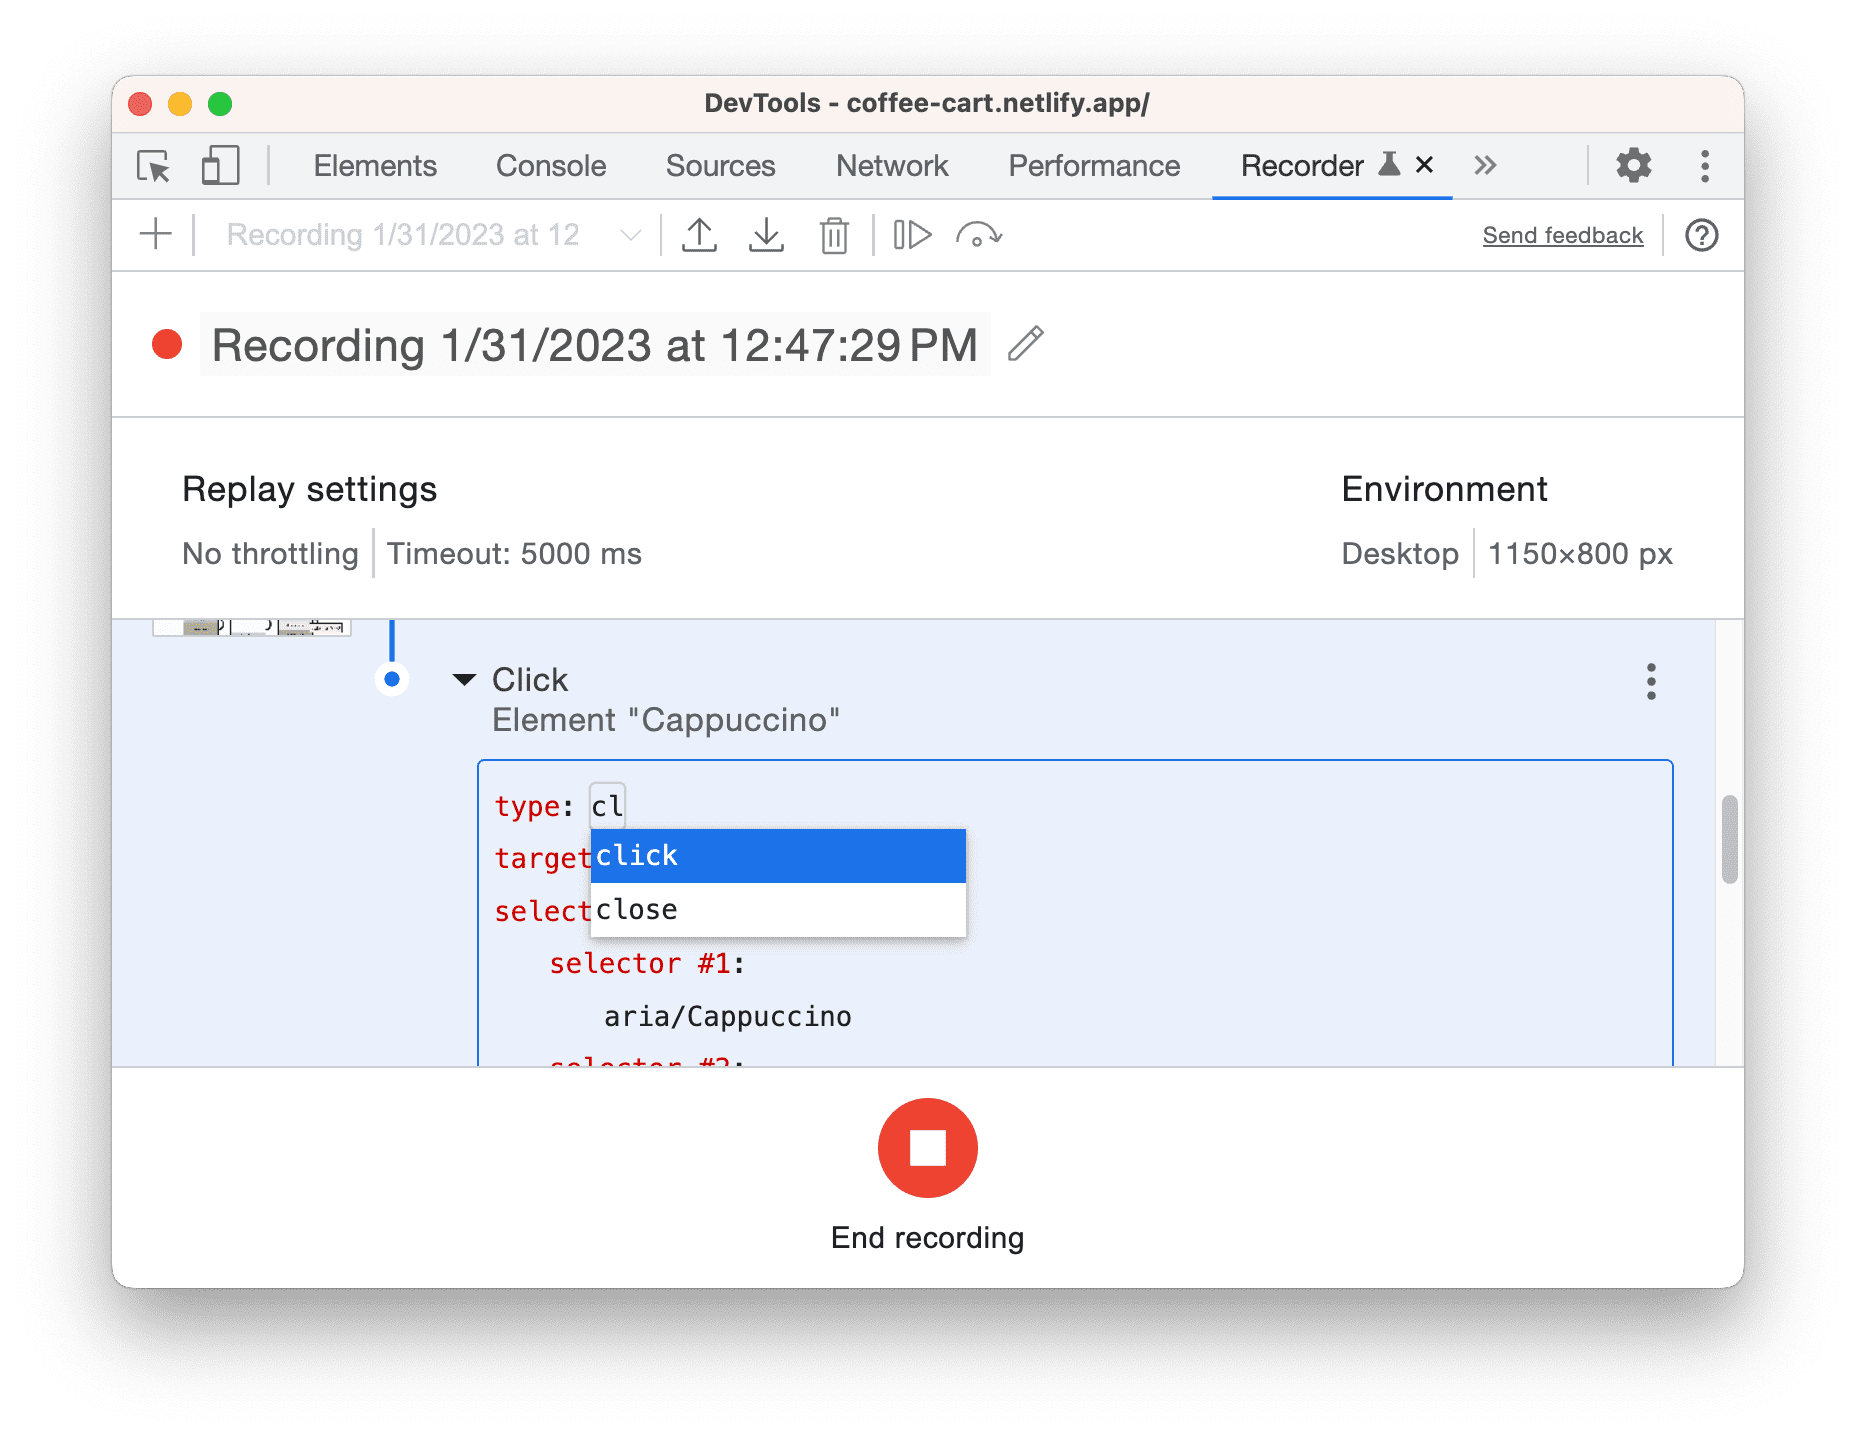Replay the recording with the replay icon
Screen dimensions: 1856x1436
pyautogui.click(x=978, y=234)
